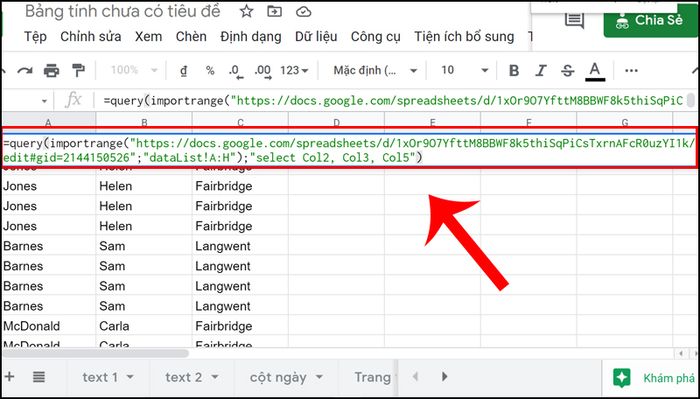Open the name box dropdown arrow
Screen dimensions: 700x399
click(x=44, y=101)
